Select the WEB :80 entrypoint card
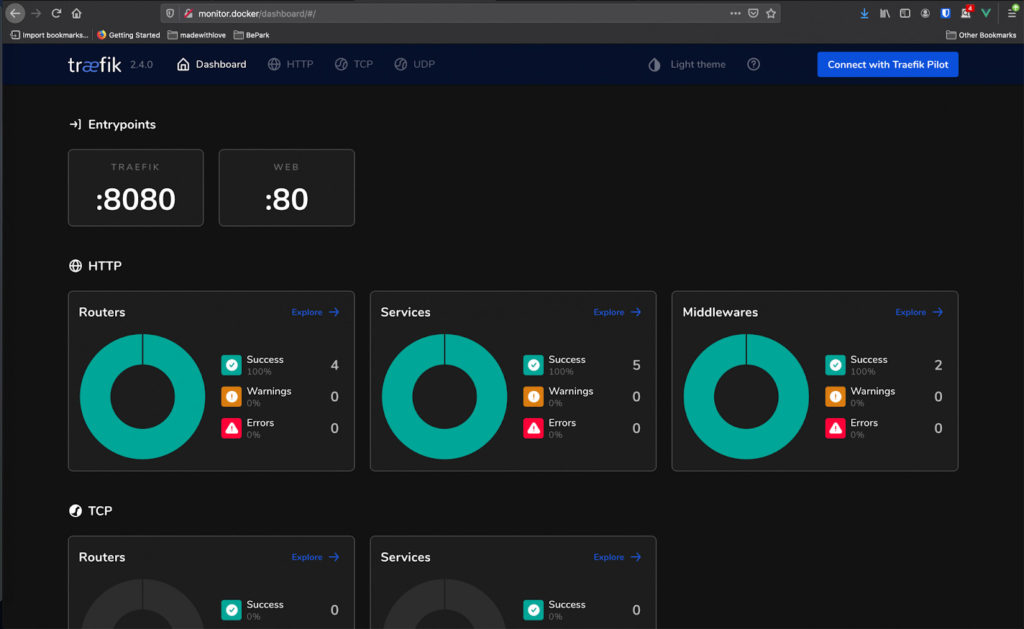The height and width of the screenshot is (629, 1024). click(x=287, y=187)
